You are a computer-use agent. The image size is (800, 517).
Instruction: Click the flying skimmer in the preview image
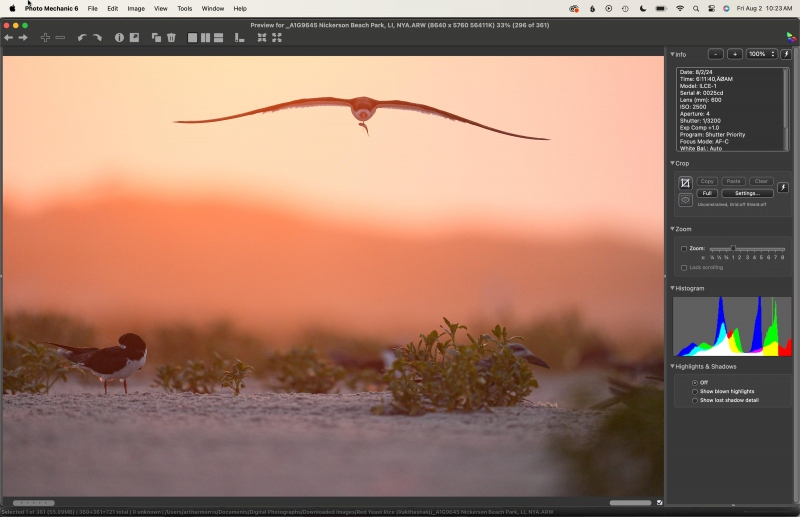coord(362,116)
